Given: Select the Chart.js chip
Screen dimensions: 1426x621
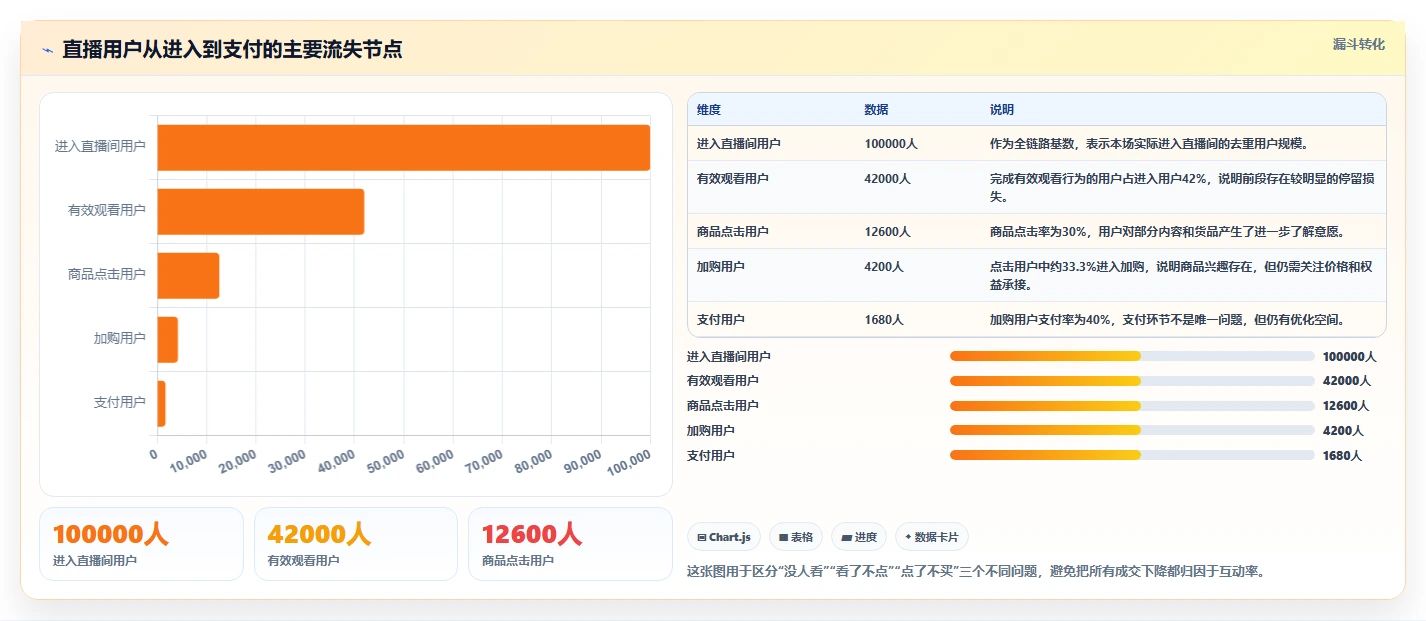Looking at the screenshot, I should coord(723,537).
